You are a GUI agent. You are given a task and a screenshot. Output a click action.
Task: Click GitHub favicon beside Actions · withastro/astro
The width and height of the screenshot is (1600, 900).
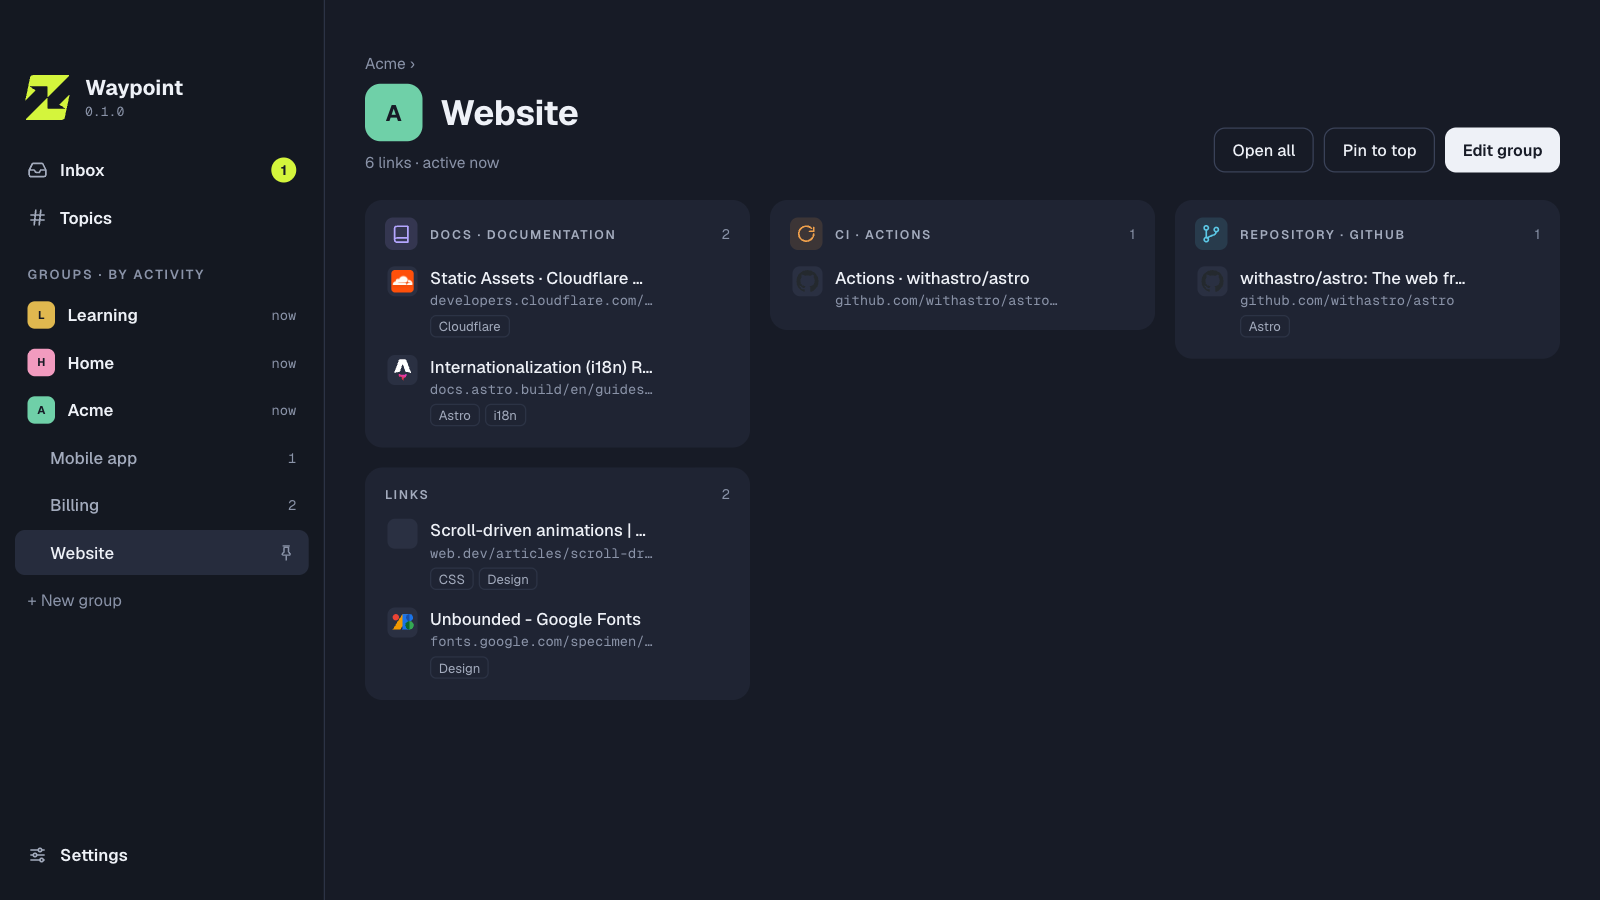[x=808, y=282]
